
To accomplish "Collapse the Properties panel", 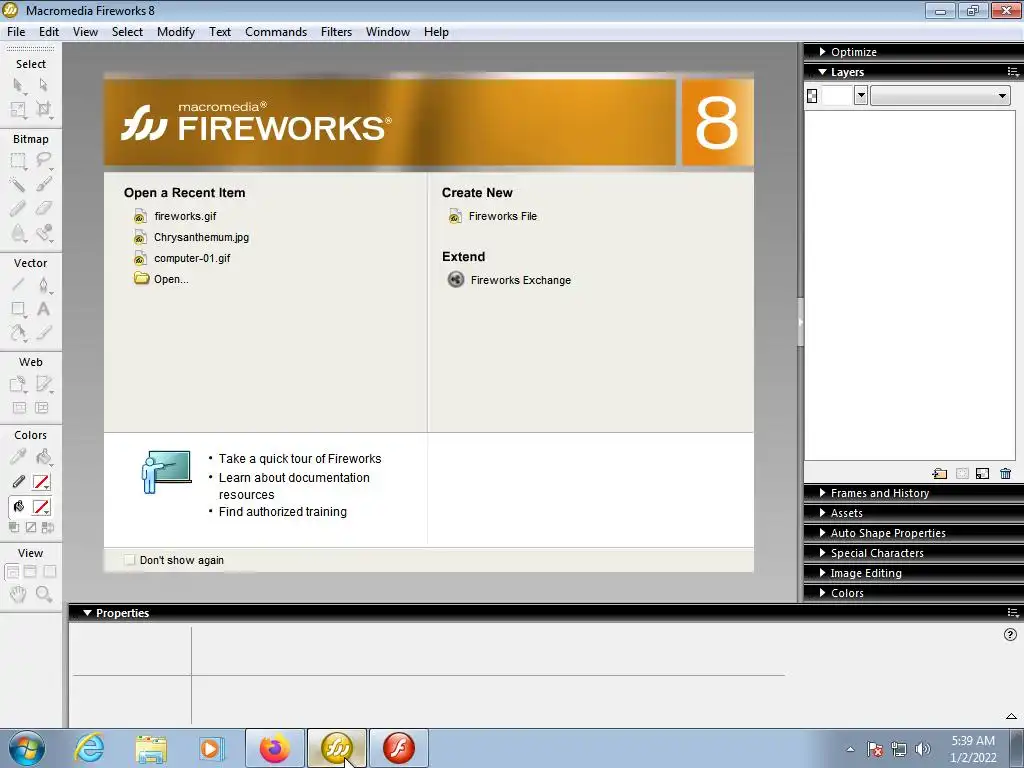I will pos(88,613).
